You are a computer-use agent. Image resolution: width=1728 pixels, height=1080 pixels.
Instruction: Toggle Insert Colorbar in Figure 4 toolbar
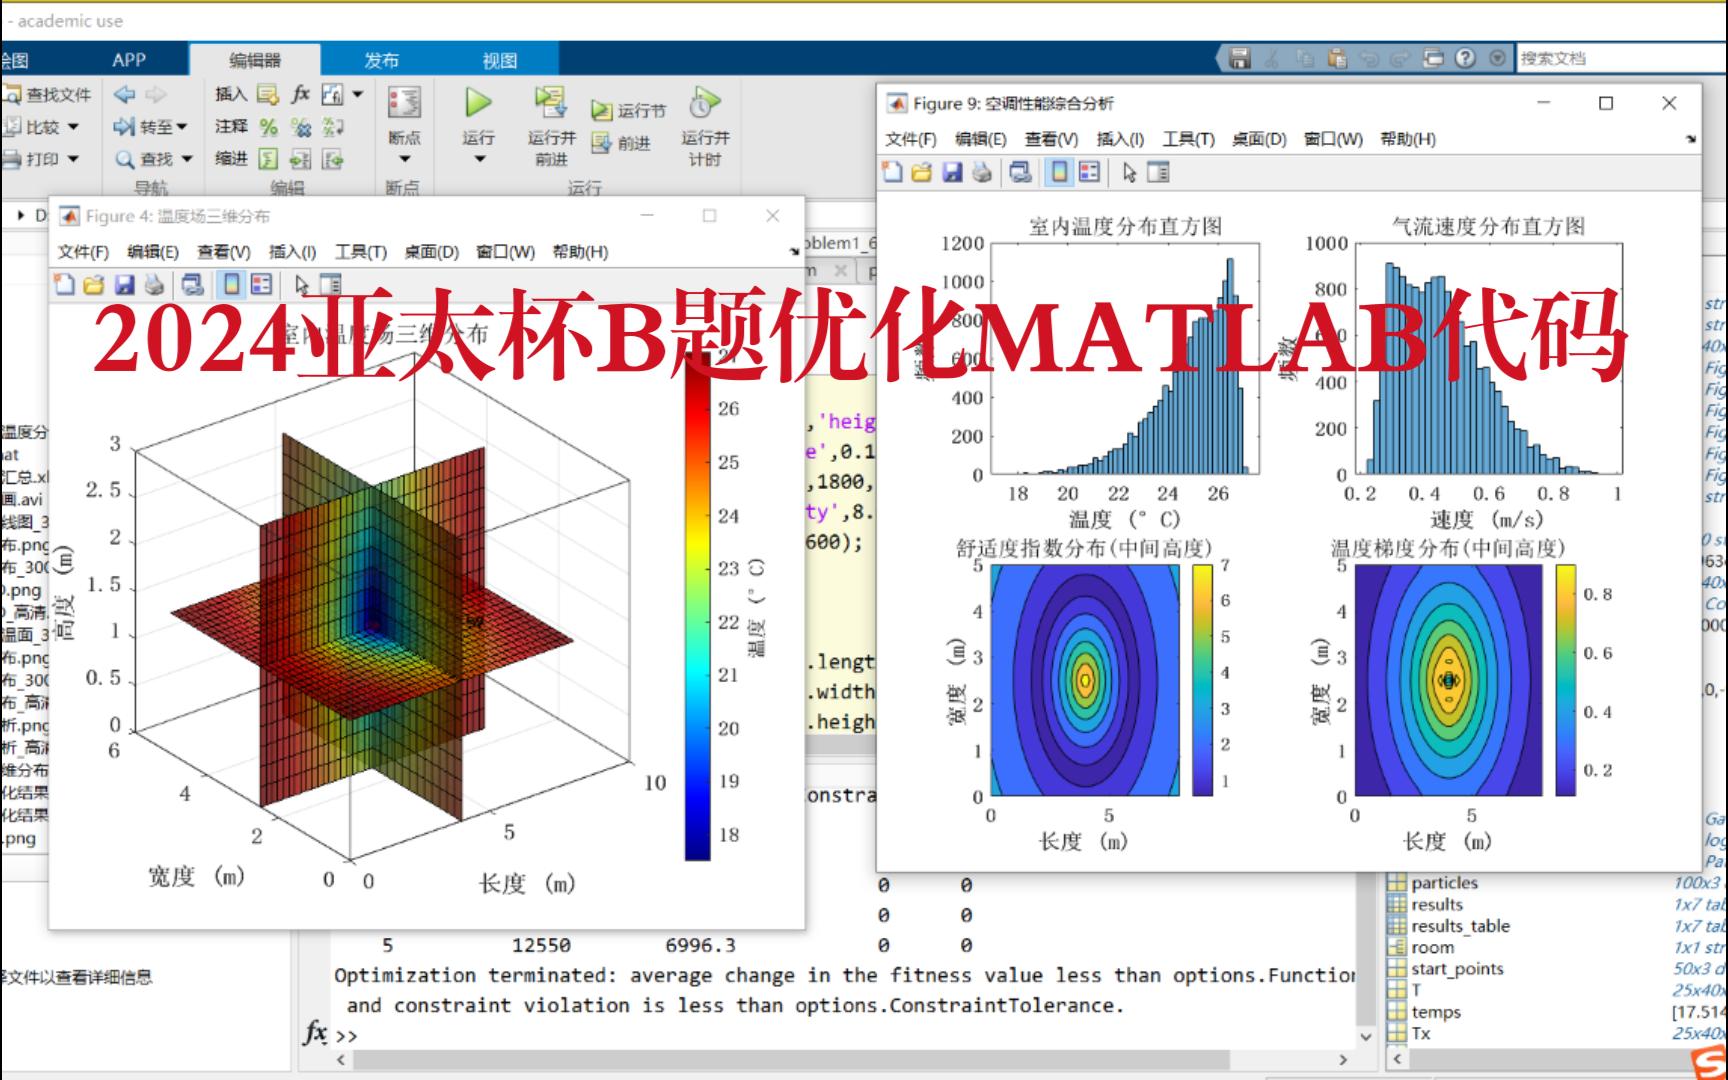(231, 285)
